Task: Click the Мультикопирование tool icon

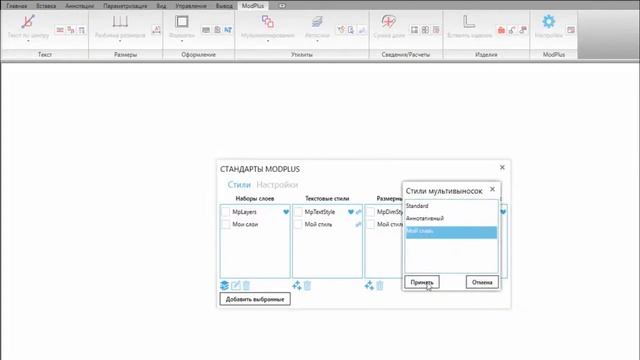Action: coord(268,22)
